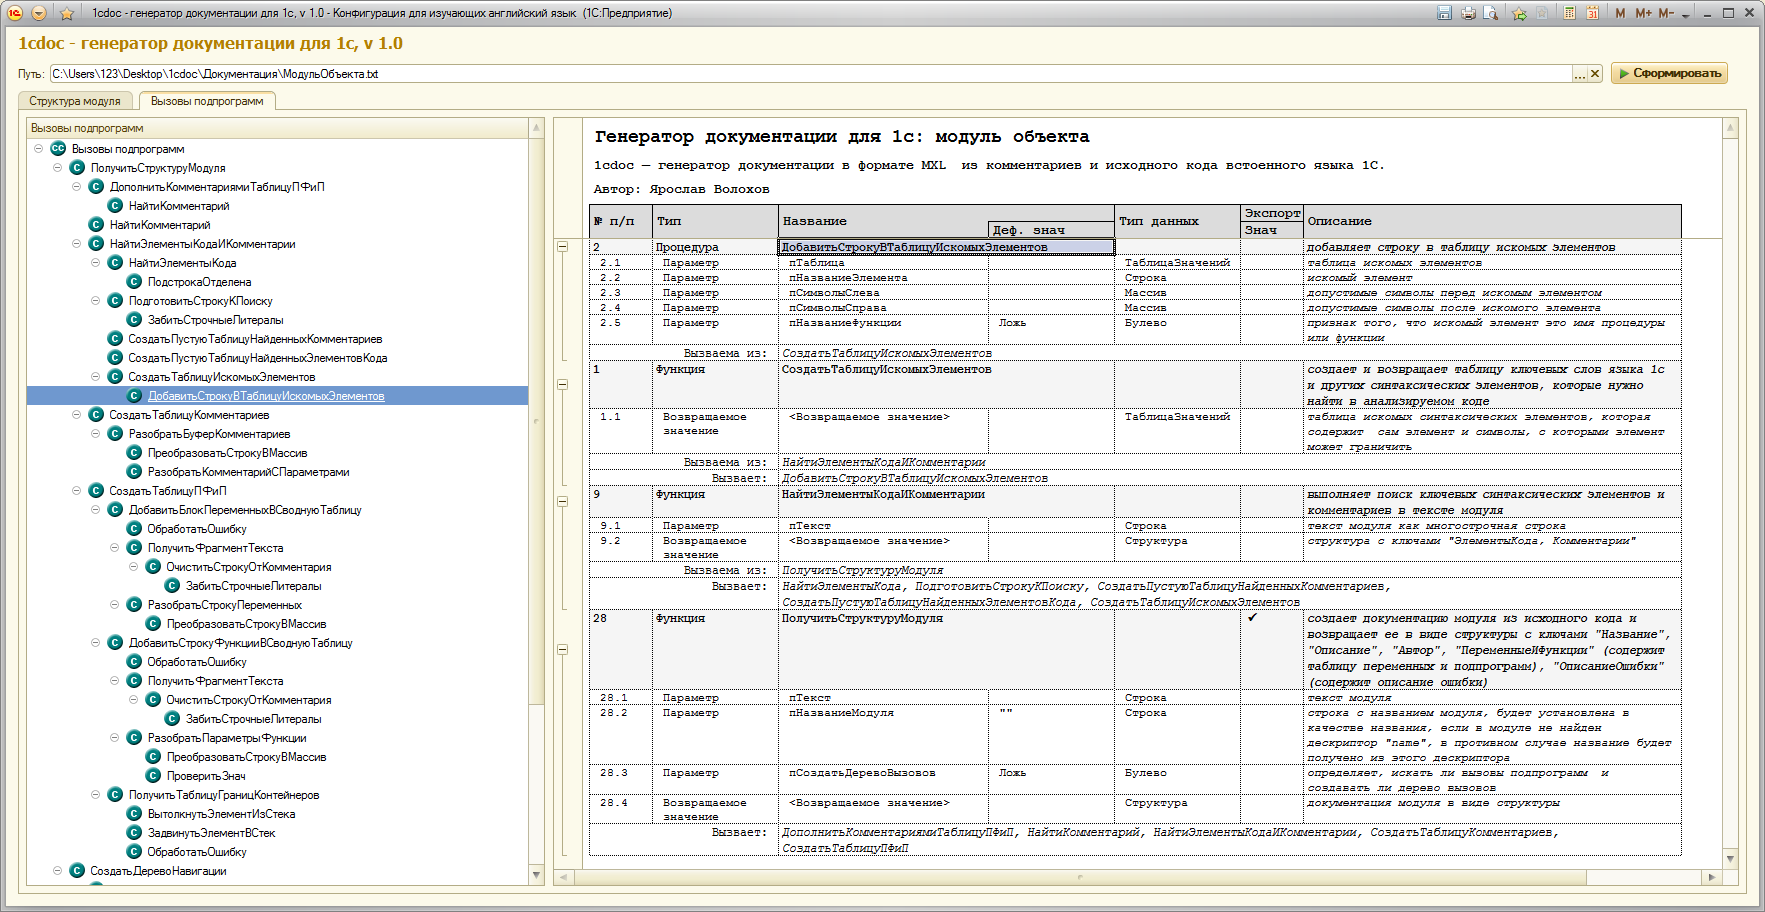Click the CC icon of root tree item
This screenshot has height=912, width=1765.
pos(58,149)
